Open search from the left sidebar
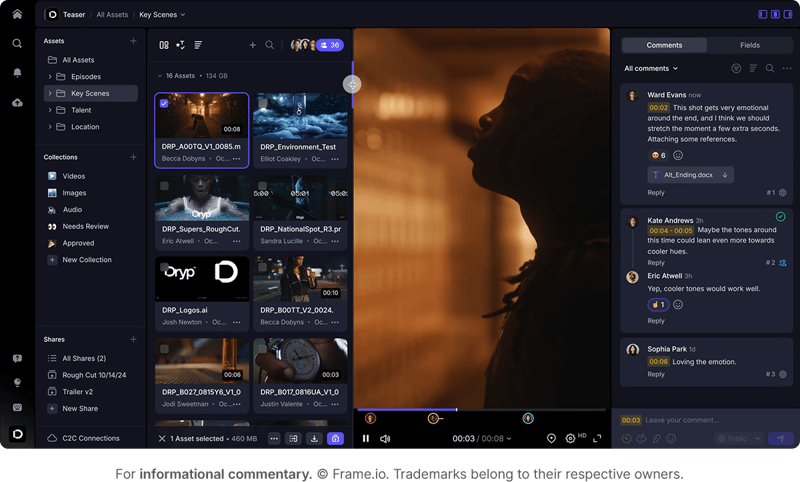The height and width of the screenshot is (482, 800). pyautogui.click(x=17, y=43)
